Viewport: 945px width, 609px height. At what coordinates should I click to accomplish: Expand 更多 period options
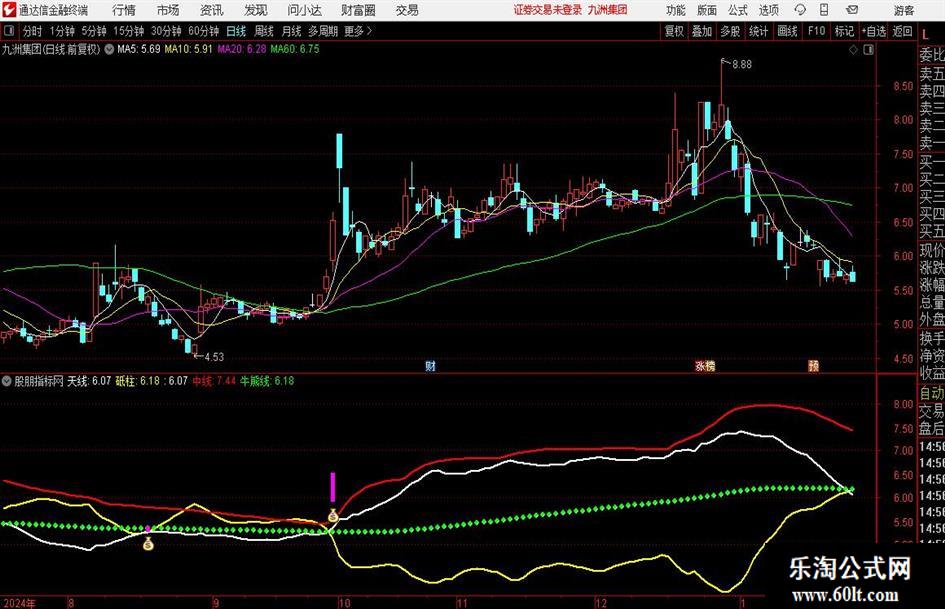tap(359, 31)
